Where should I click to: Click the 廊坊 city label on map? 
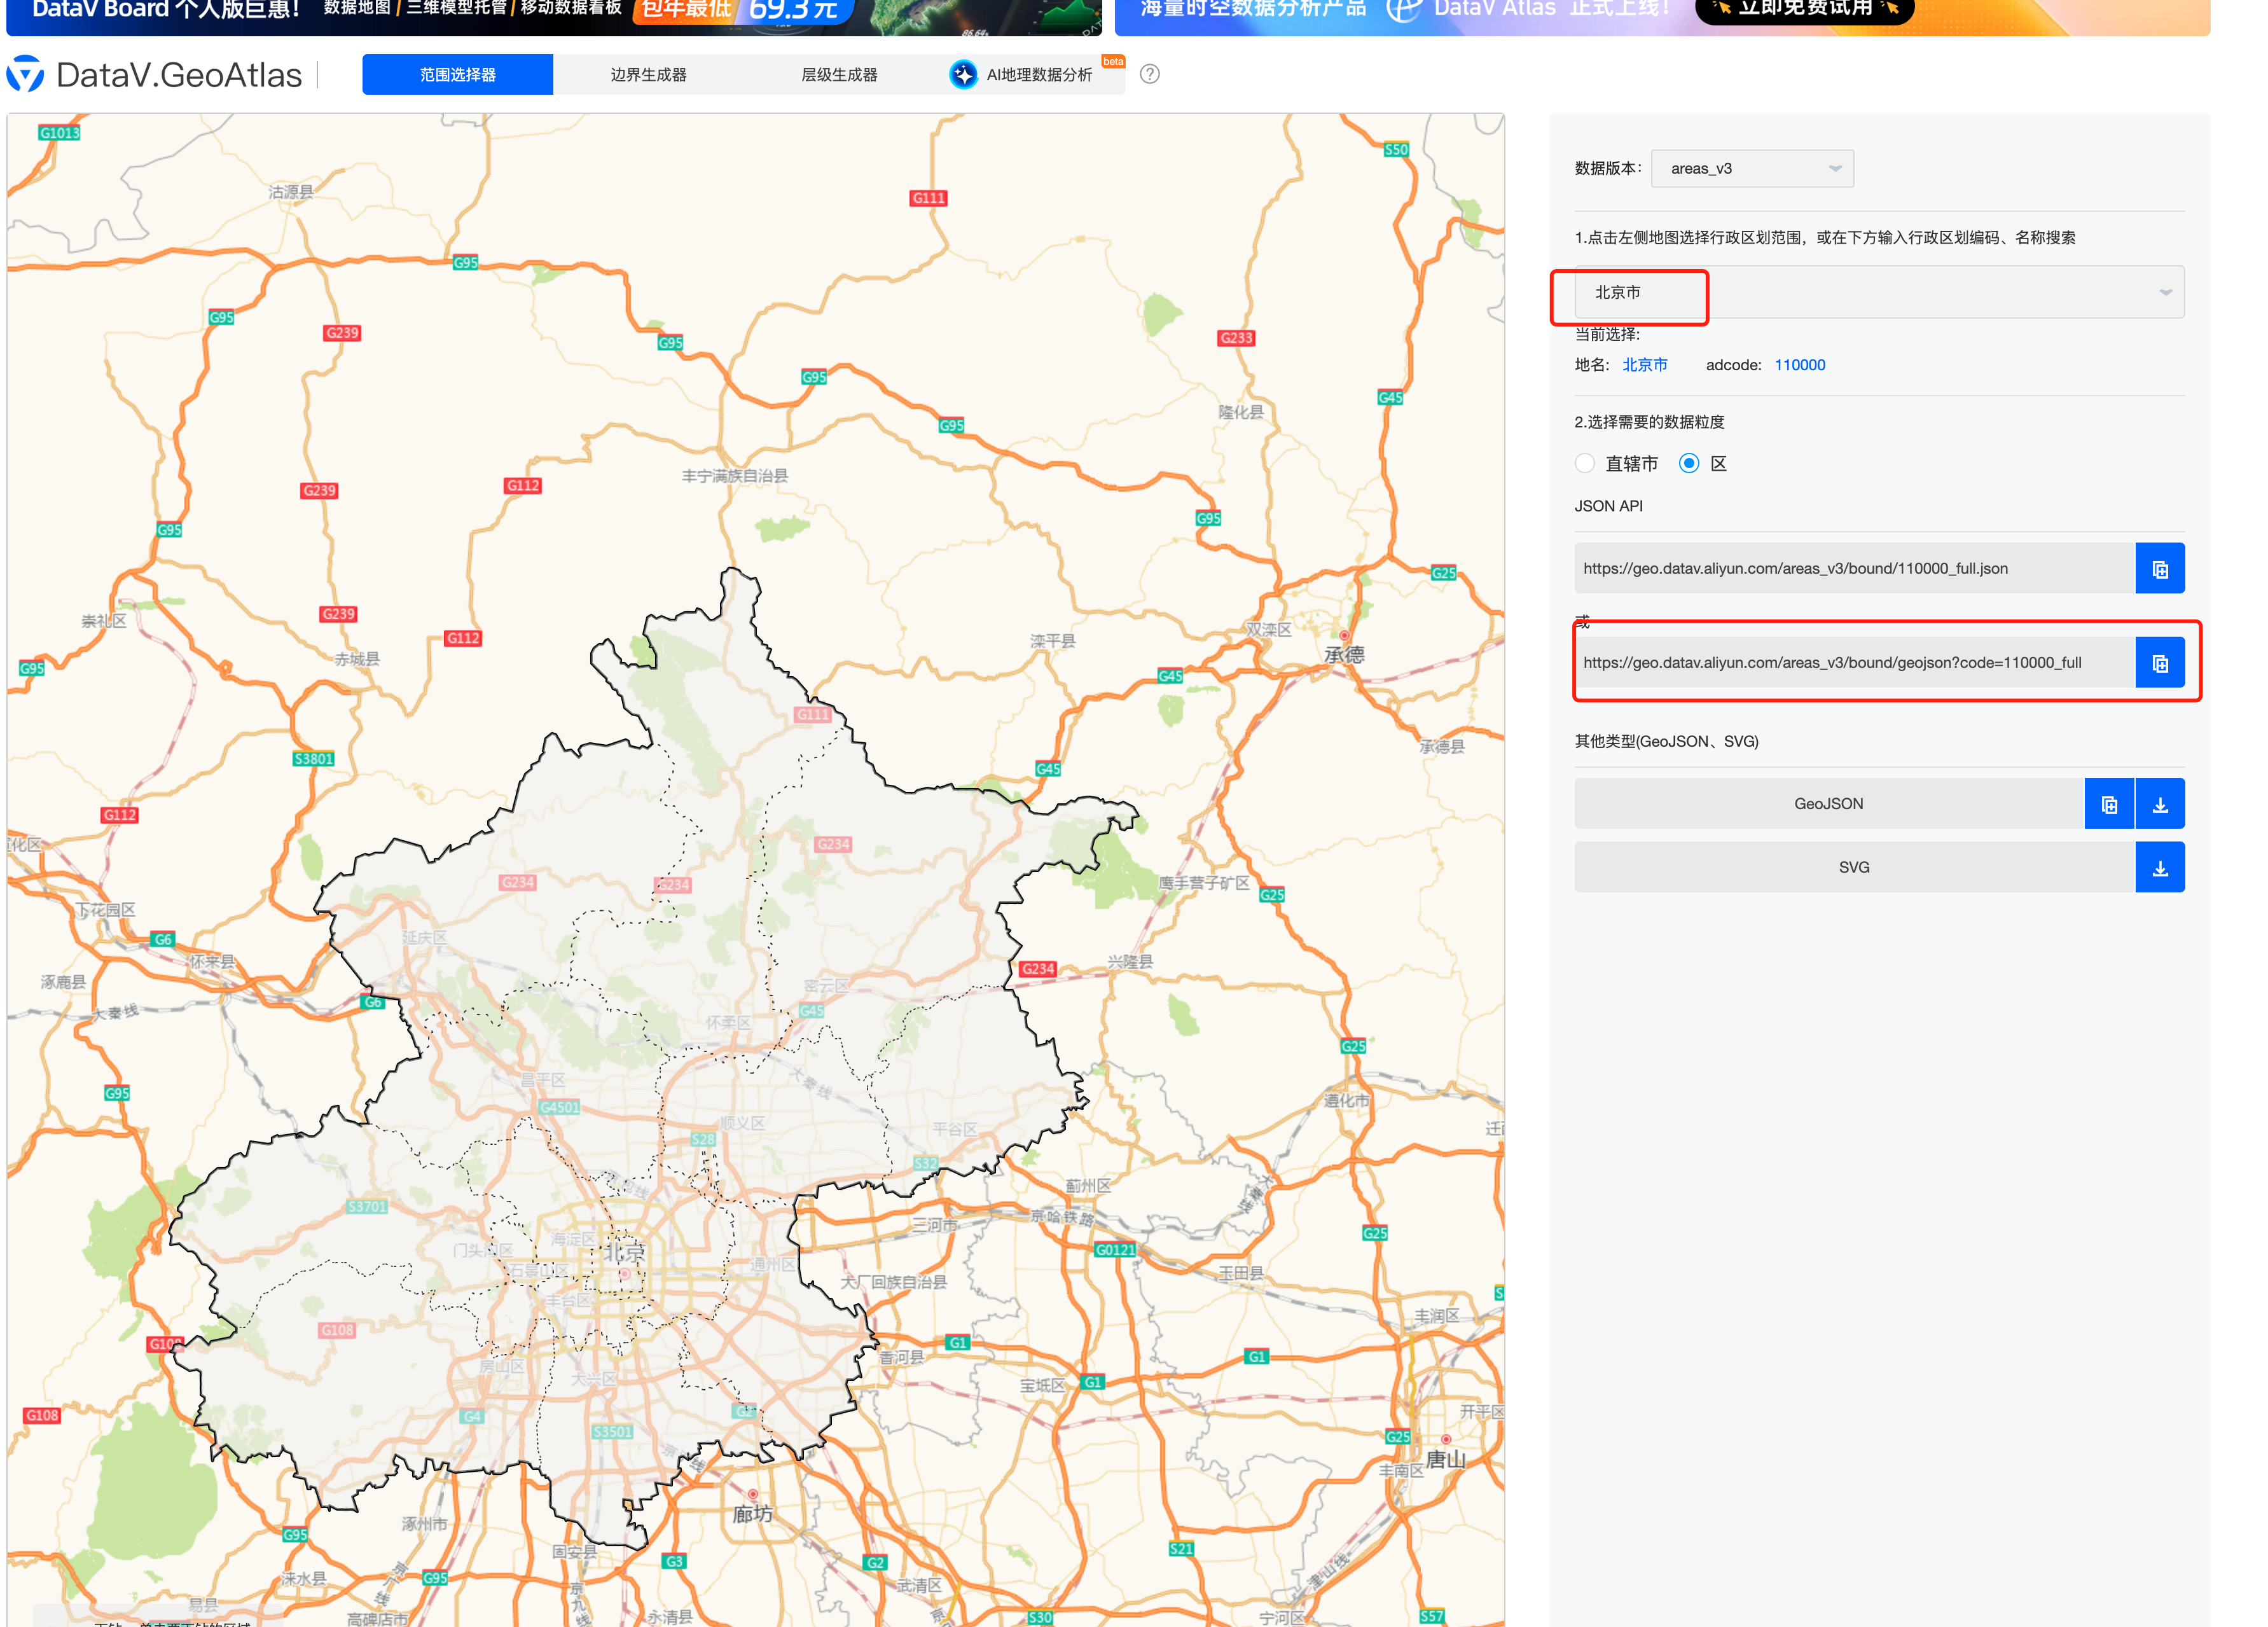[752, 1514]
